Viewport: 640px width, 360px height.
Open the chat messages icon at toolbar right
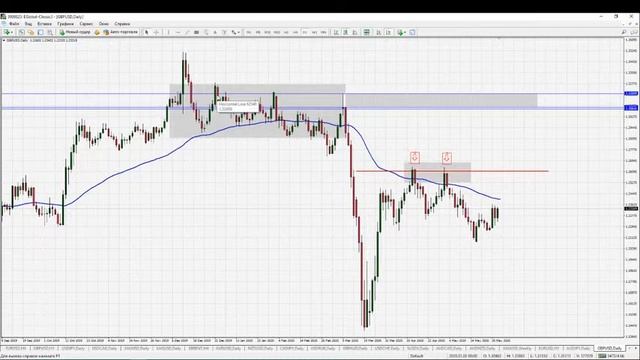click(x=634, y=32)
